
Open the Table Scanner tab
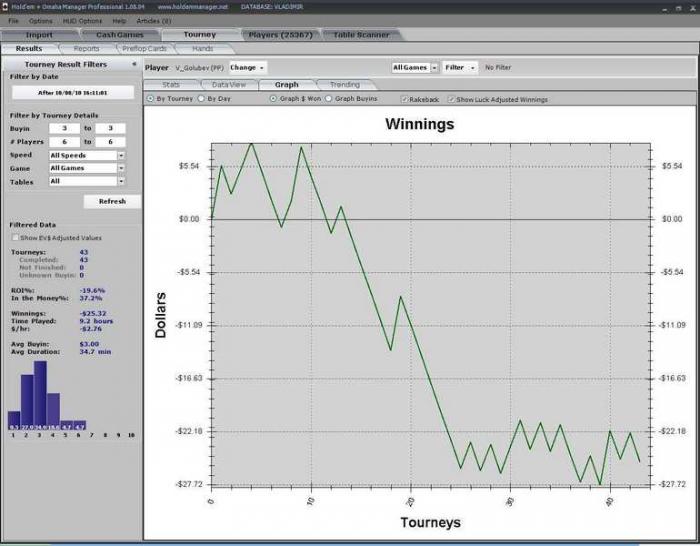(x=361, y=35)
